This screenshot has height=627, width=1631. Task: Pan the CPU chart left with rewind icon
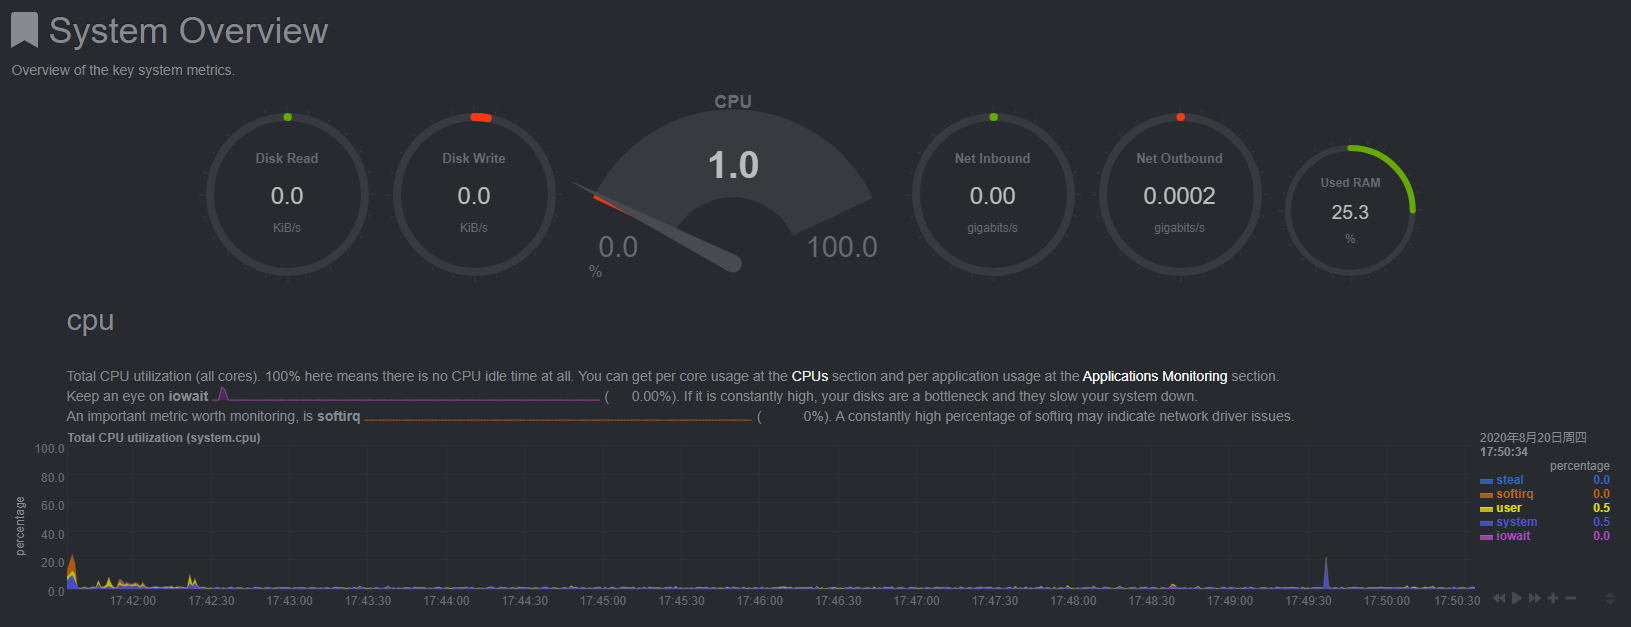click(1498, 598)
